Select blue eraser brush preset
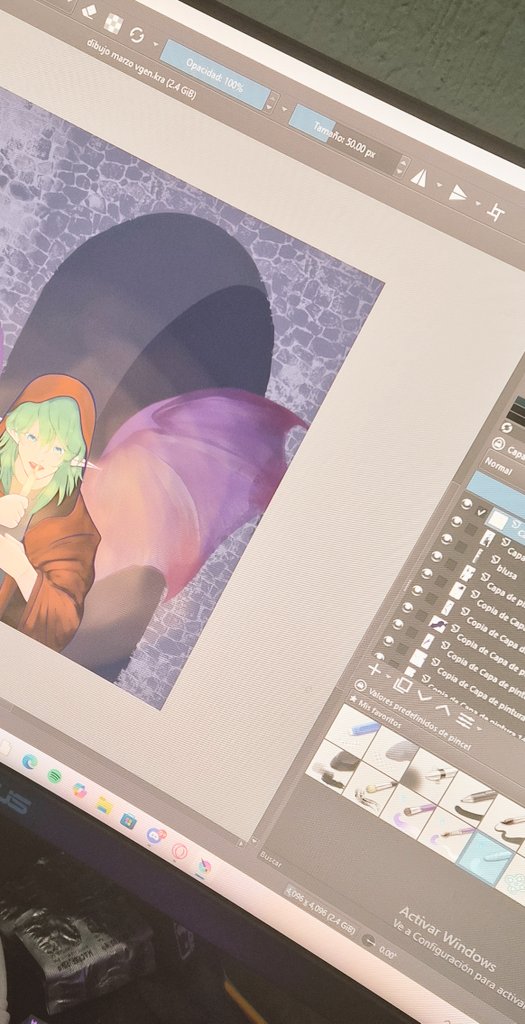The height and width of the screenshot is (1024, 525). coord(353,731)
